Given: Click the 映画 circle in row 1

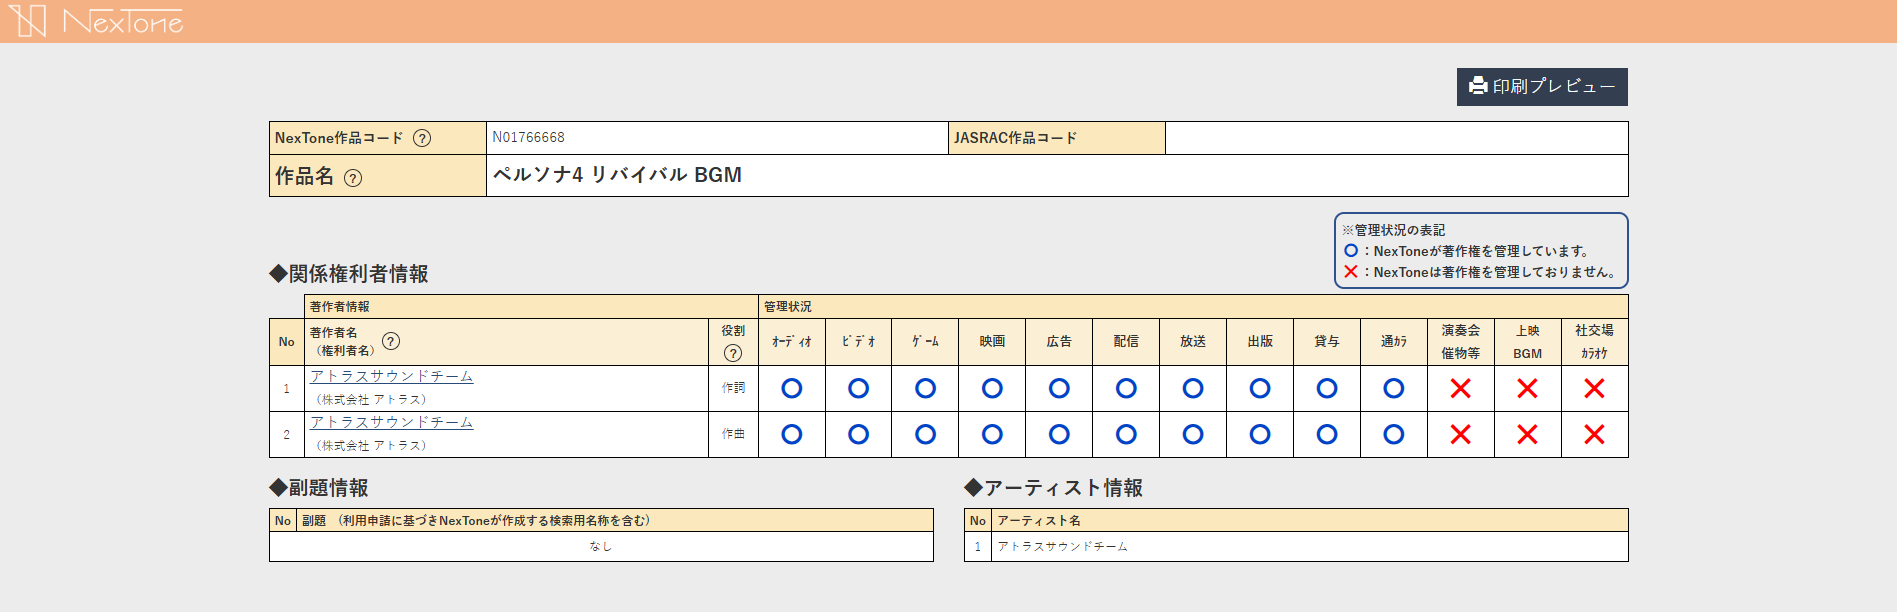Looking at the screenshot, I should [x=992, y=388].
